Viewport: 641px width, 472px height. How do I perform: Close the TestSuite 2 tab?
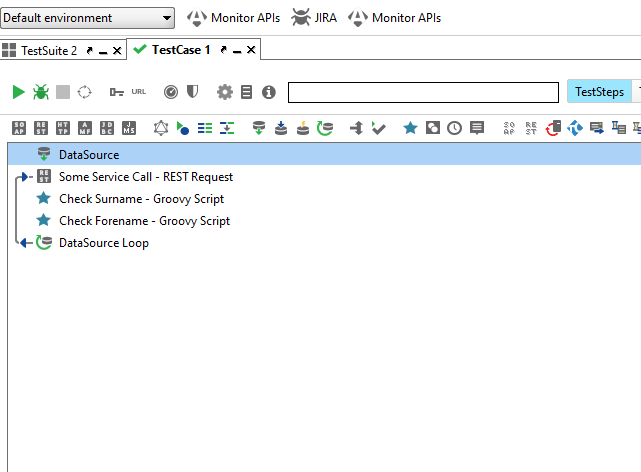(117, 51)
